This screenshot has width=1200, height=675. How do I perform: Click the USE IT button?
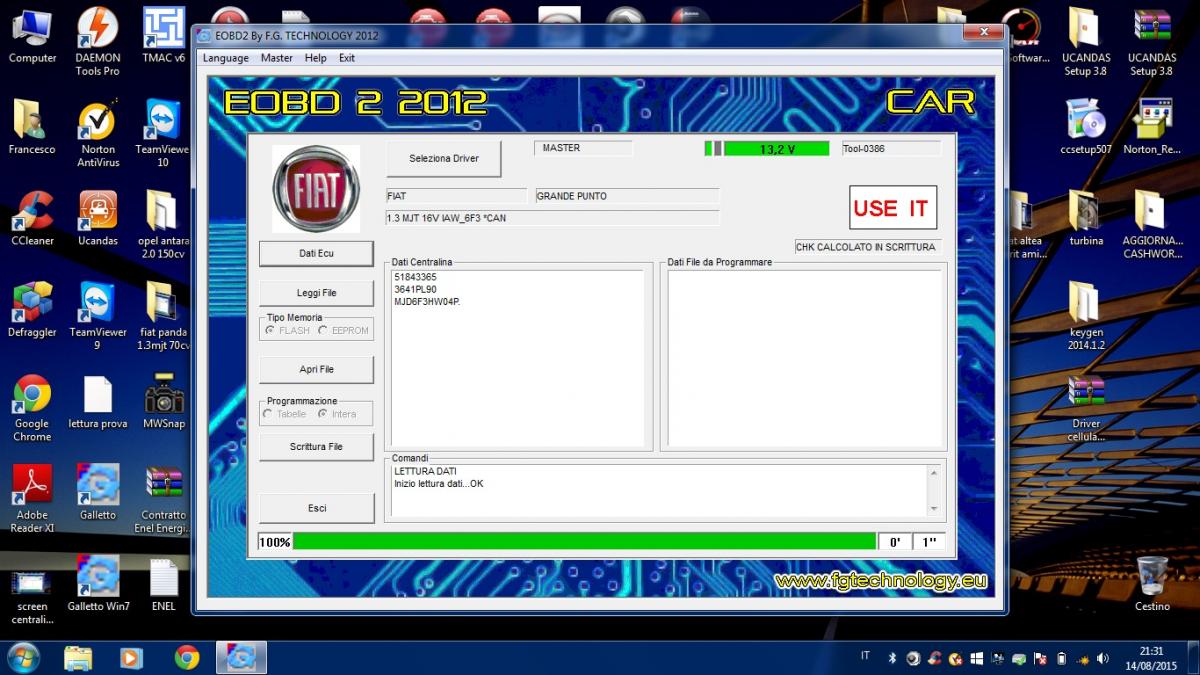(x=893, y=208)
